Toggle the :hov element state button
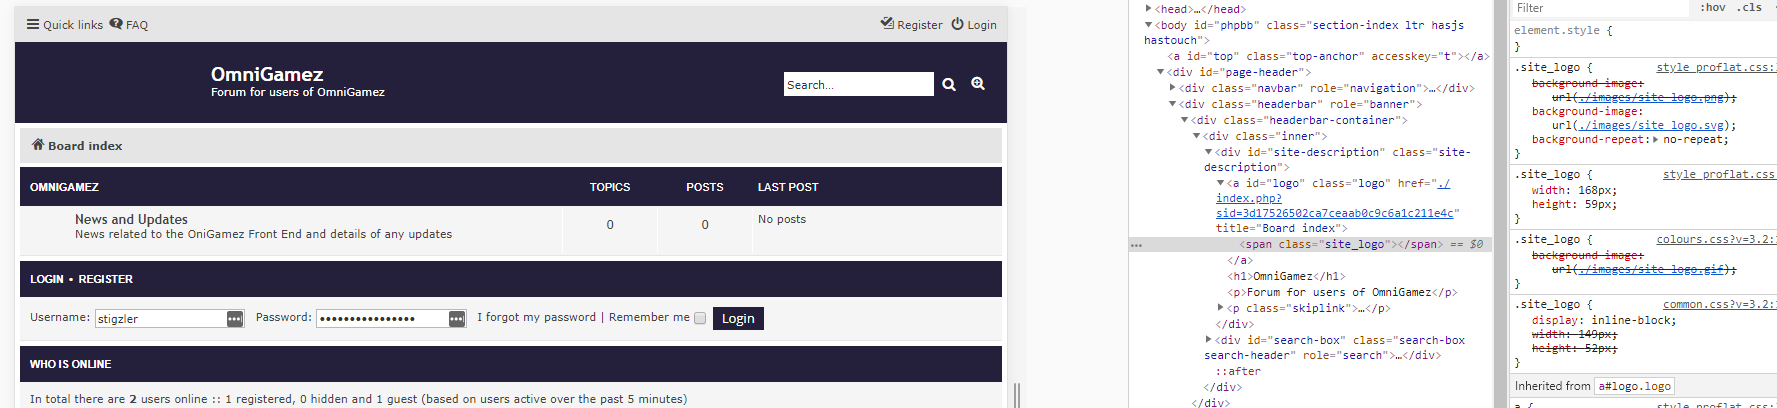 [1712, 8]
